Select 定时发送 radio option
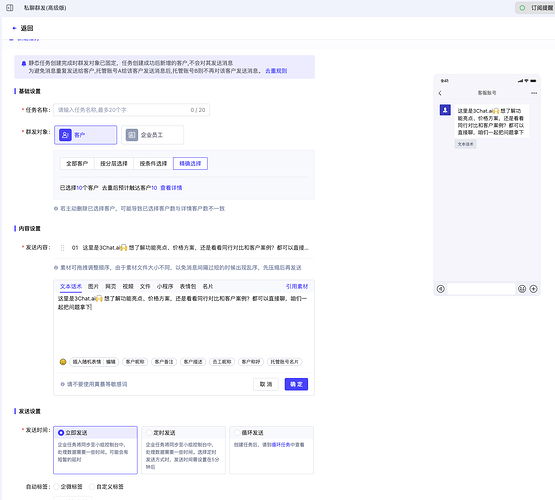Viewport: 555px width, 500px height. (x=149, y=433)
